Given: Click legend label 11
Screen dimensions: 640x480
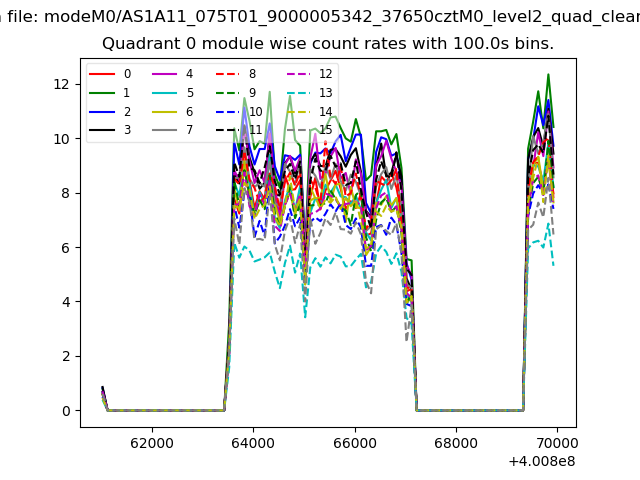Looking at the screenshot, I should click(256, 130).
